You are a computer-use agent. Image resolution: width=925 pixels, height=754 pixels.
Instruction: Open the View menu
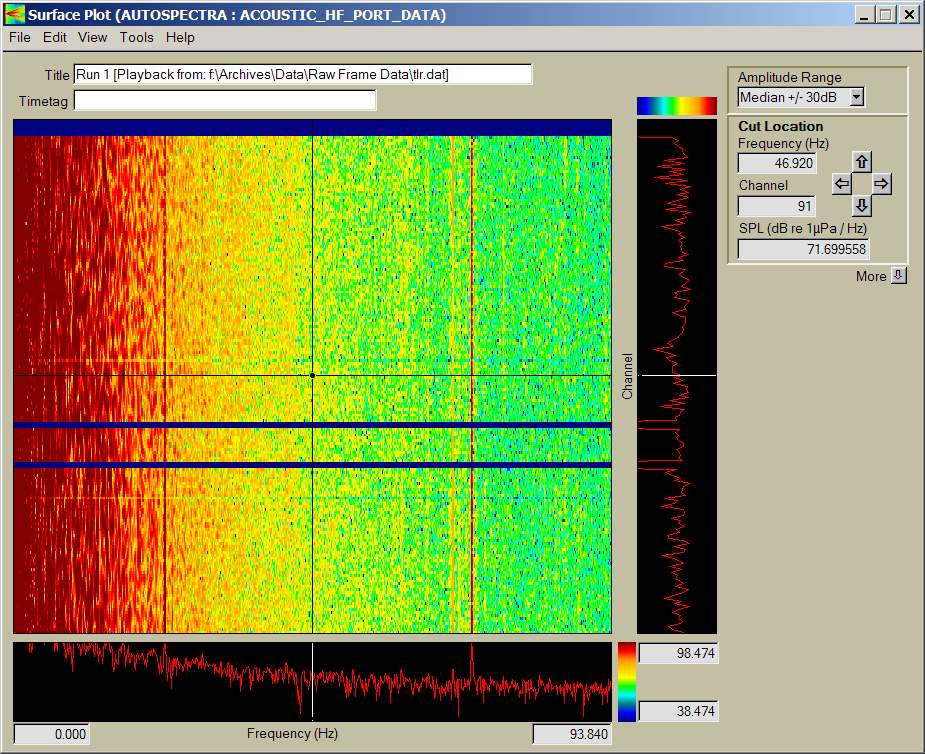92,37
